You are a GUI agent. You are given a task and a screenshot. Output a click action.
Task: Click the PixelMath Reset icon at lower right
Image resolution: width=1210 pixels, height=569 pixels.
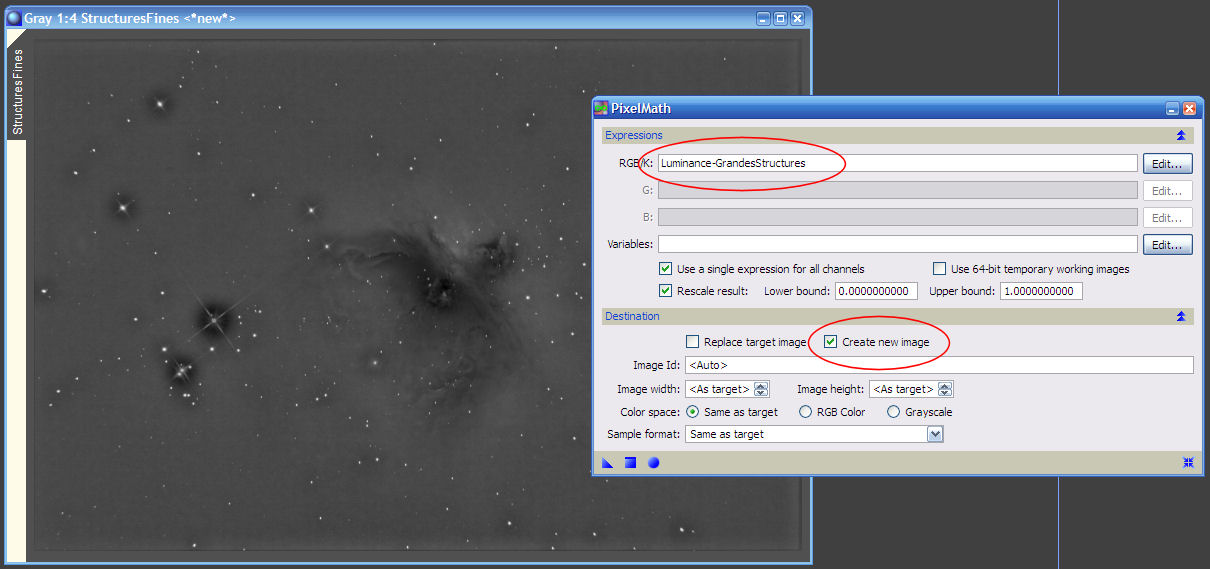pyautogui.click(x=1187, y=462)
